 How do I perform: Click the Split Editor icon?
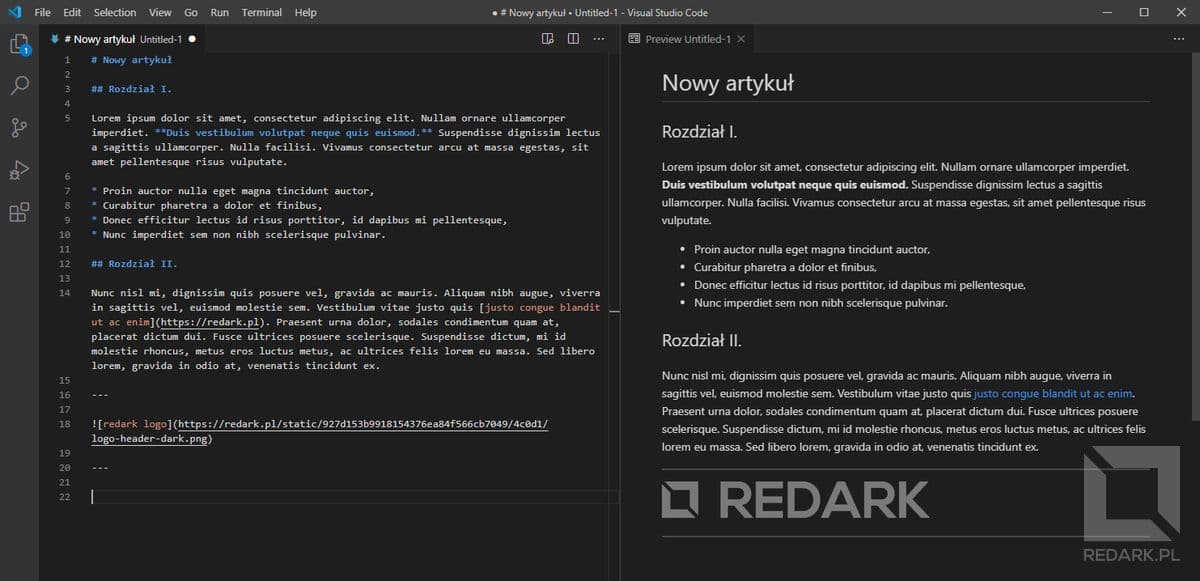coord(573,39)
